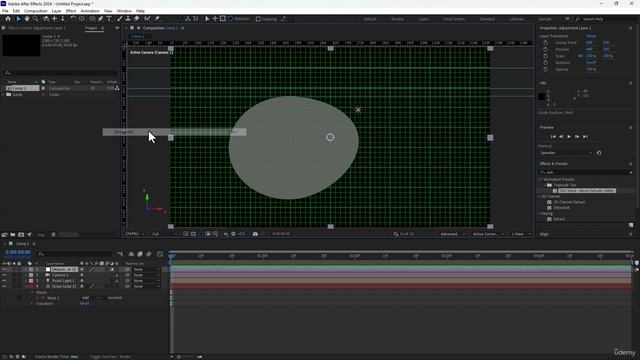Open the Full resolution dropdown

coord(164,234)
